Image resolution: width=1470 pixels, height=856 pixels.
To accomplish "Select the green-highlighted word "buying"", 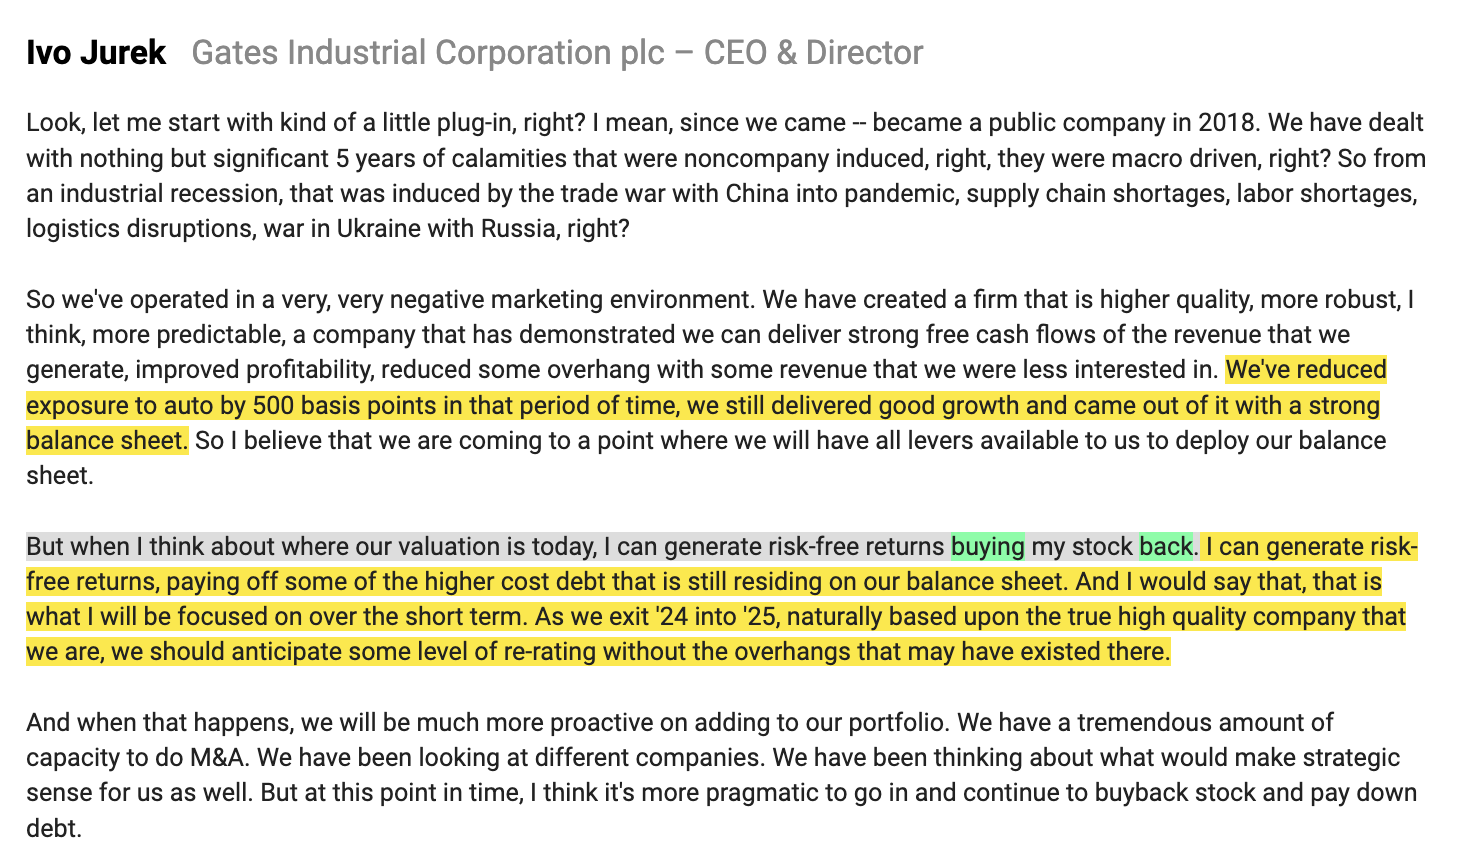I will [x=987, y=546].
